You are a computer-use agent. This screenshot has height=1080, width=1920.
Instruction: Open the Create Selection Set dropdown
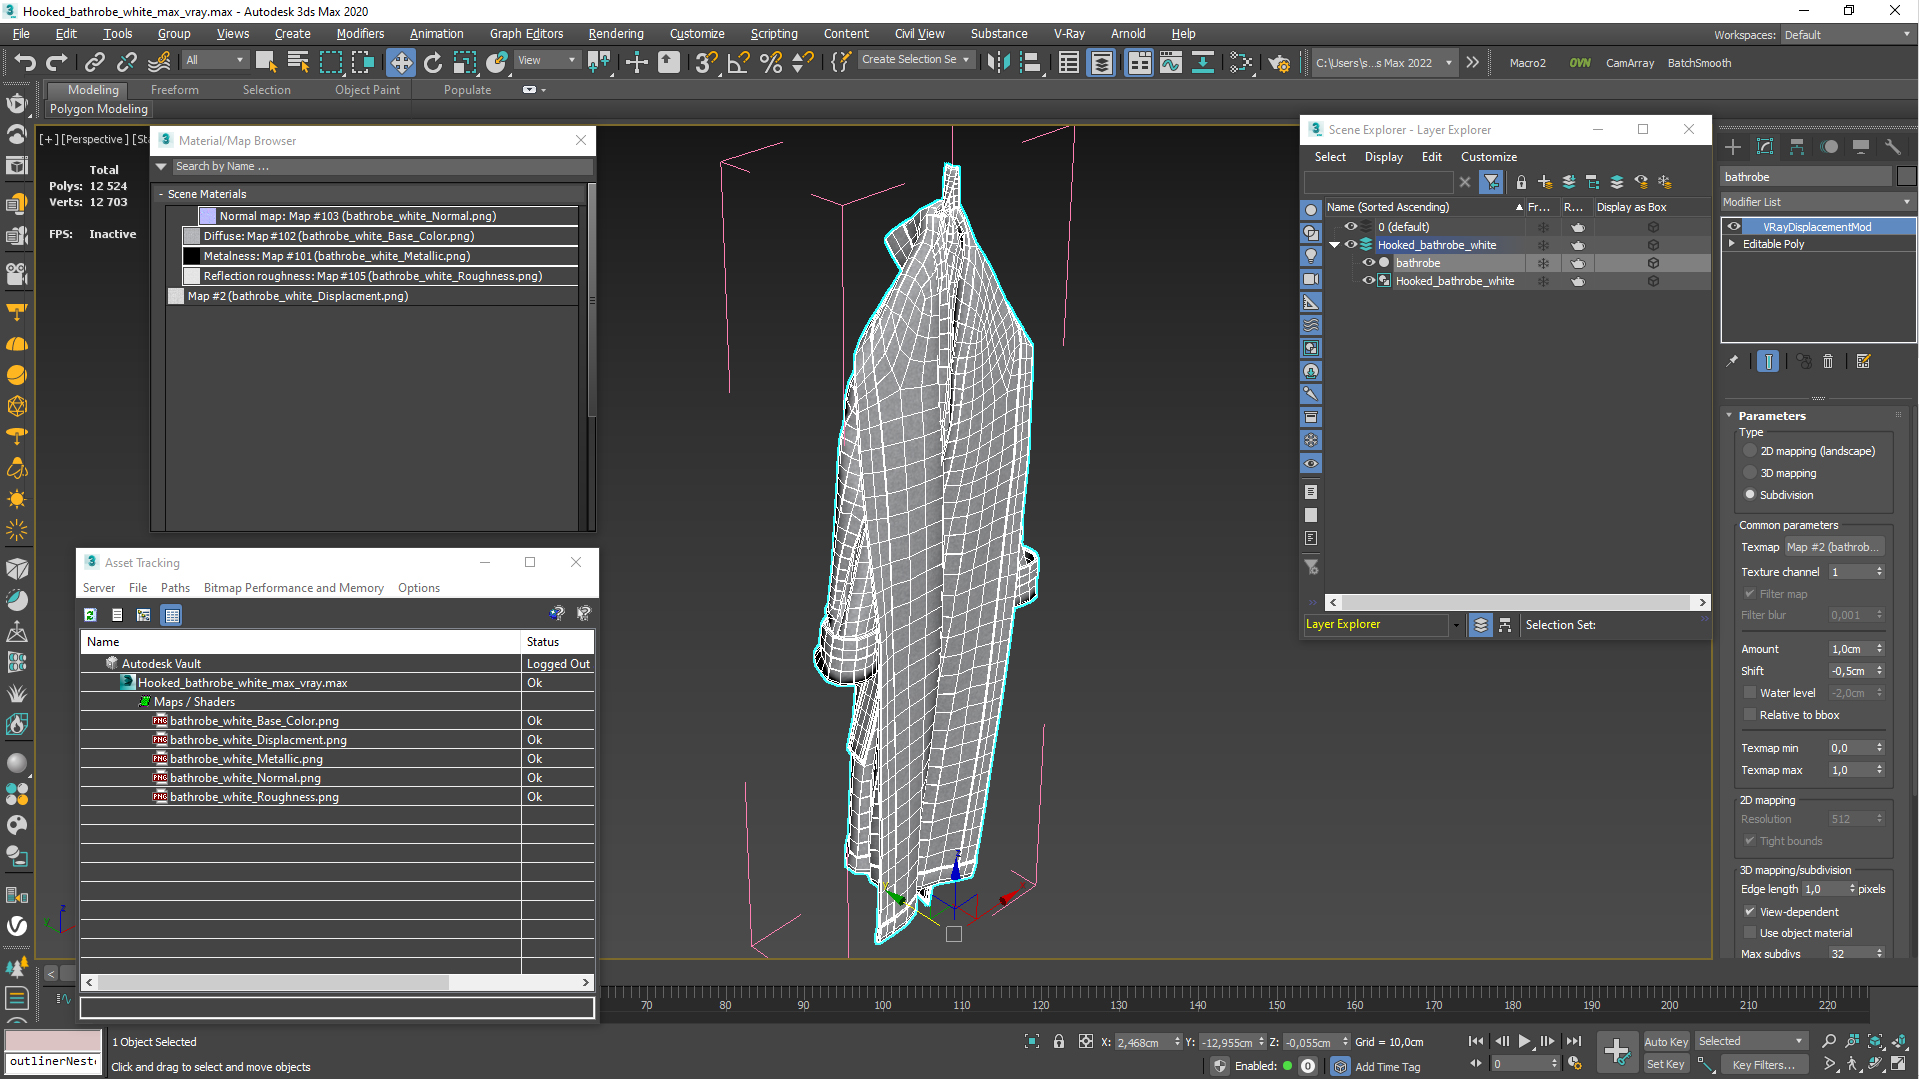click(x=915, y=60)
